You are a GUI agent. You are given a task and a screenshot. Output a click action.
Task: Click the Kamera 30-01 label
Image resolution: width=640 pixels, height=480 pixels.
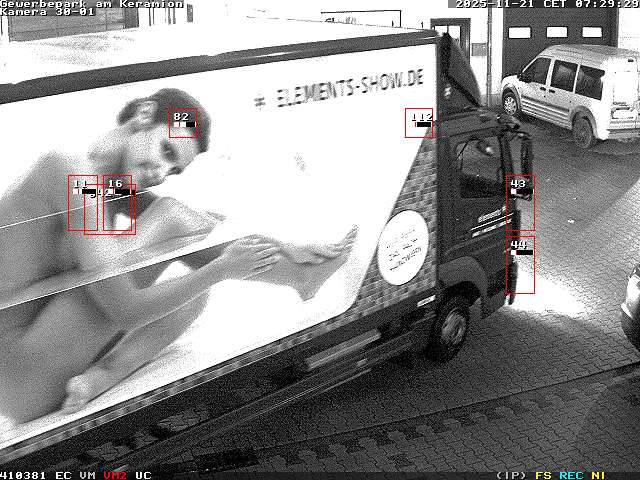point(48,12)
